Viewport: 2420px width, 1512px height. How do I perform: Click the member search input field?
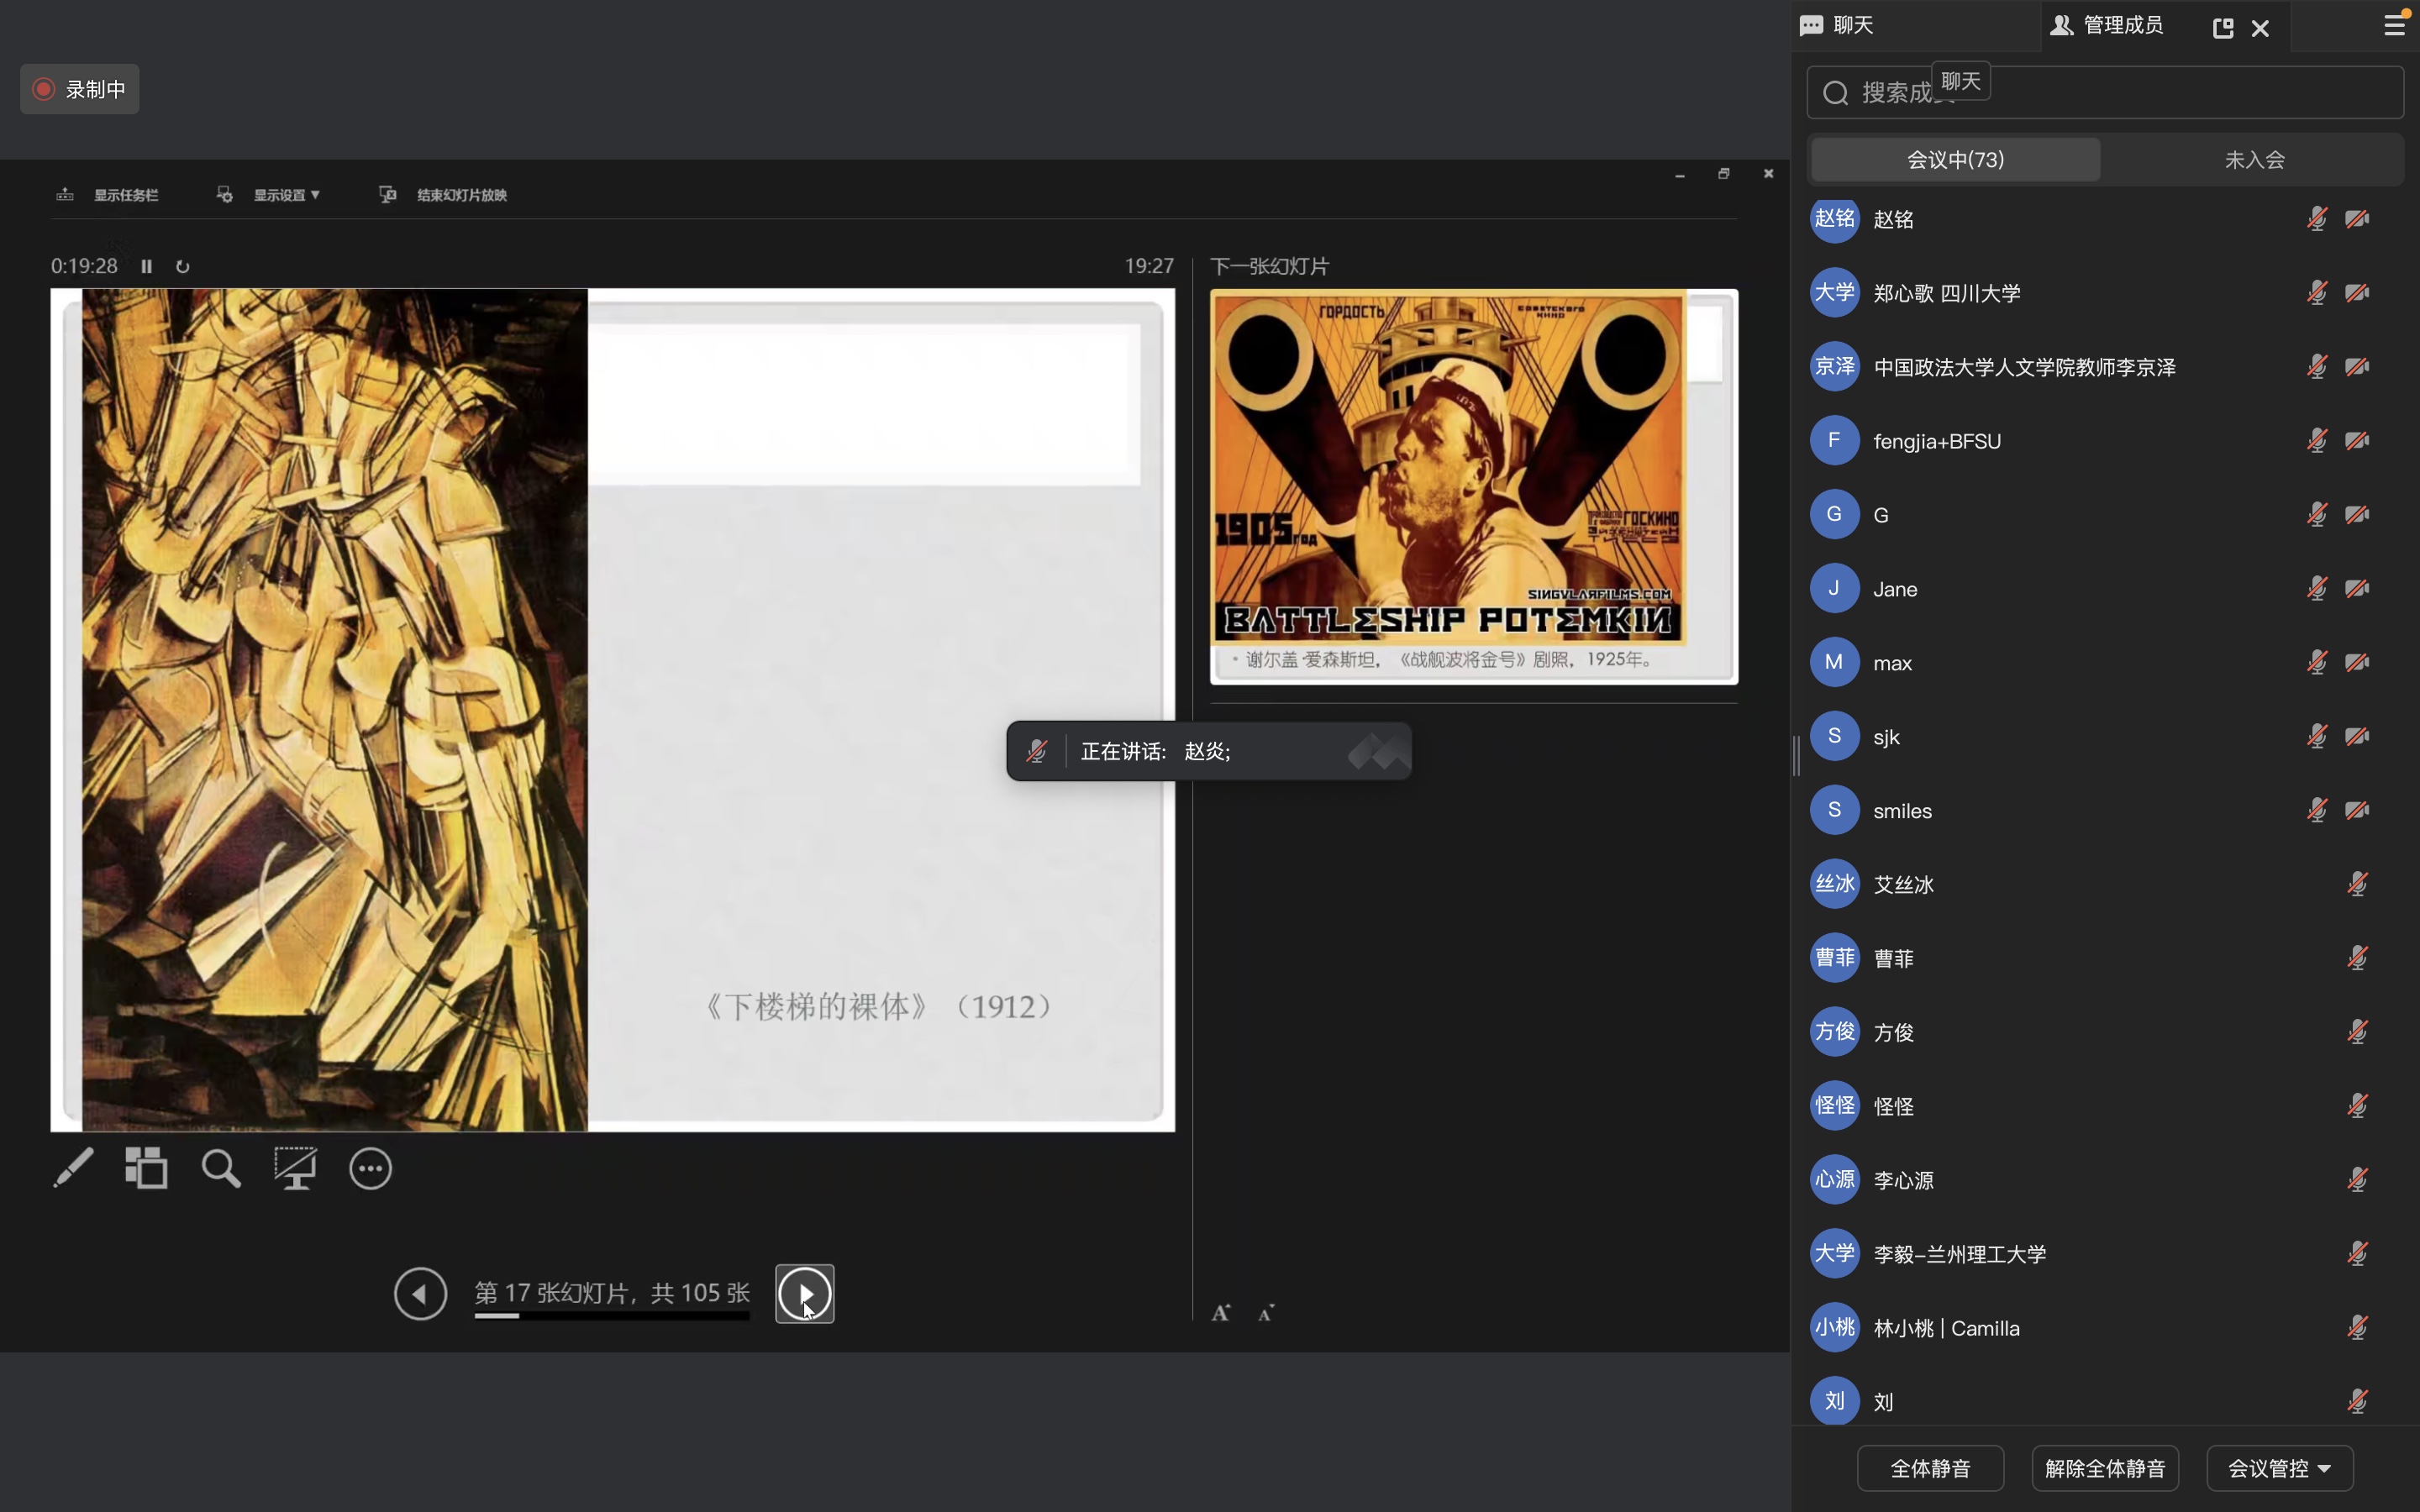point(2150,92)
